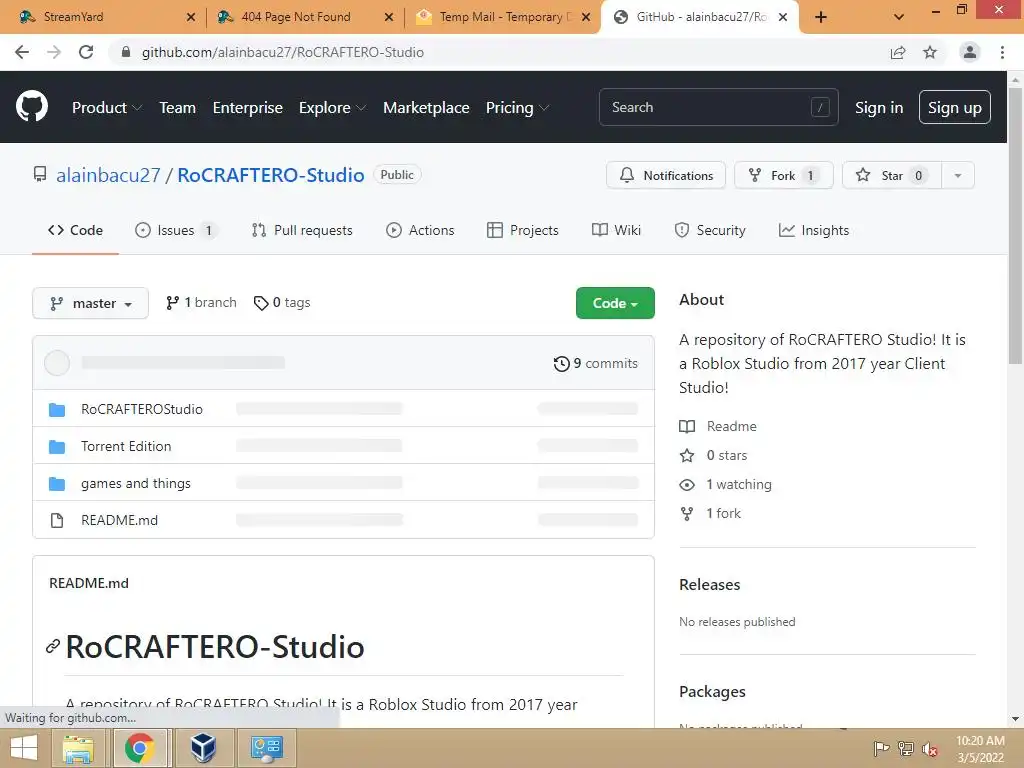The image size is (1024, 768).
Task: Click the Sign up button
Action: pyautogui.click(x=954, y=107)
